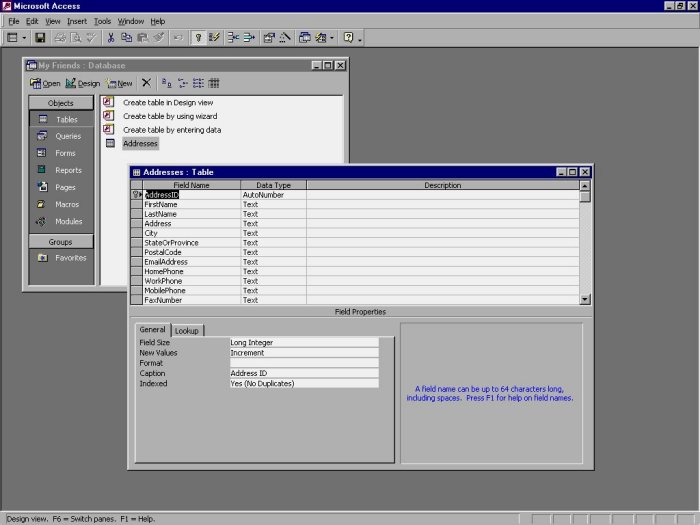Open the Insert menu
The width and height of the screenshot is (700, 525).
[77, 21]
